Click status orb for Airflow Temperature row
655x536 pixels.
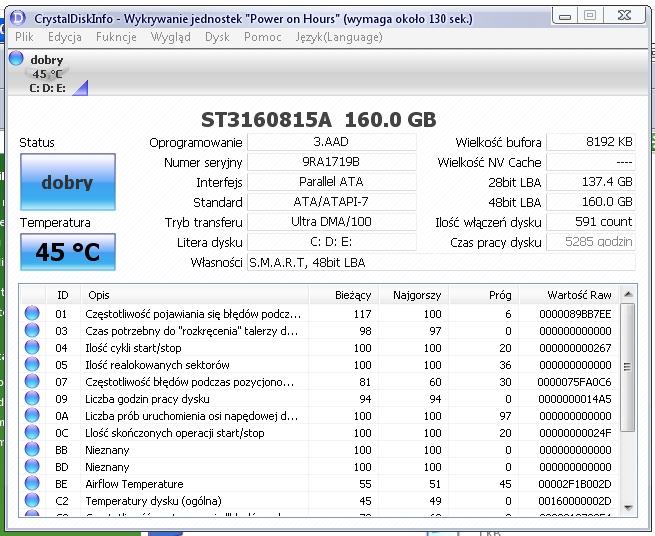[x=32, y=483]
